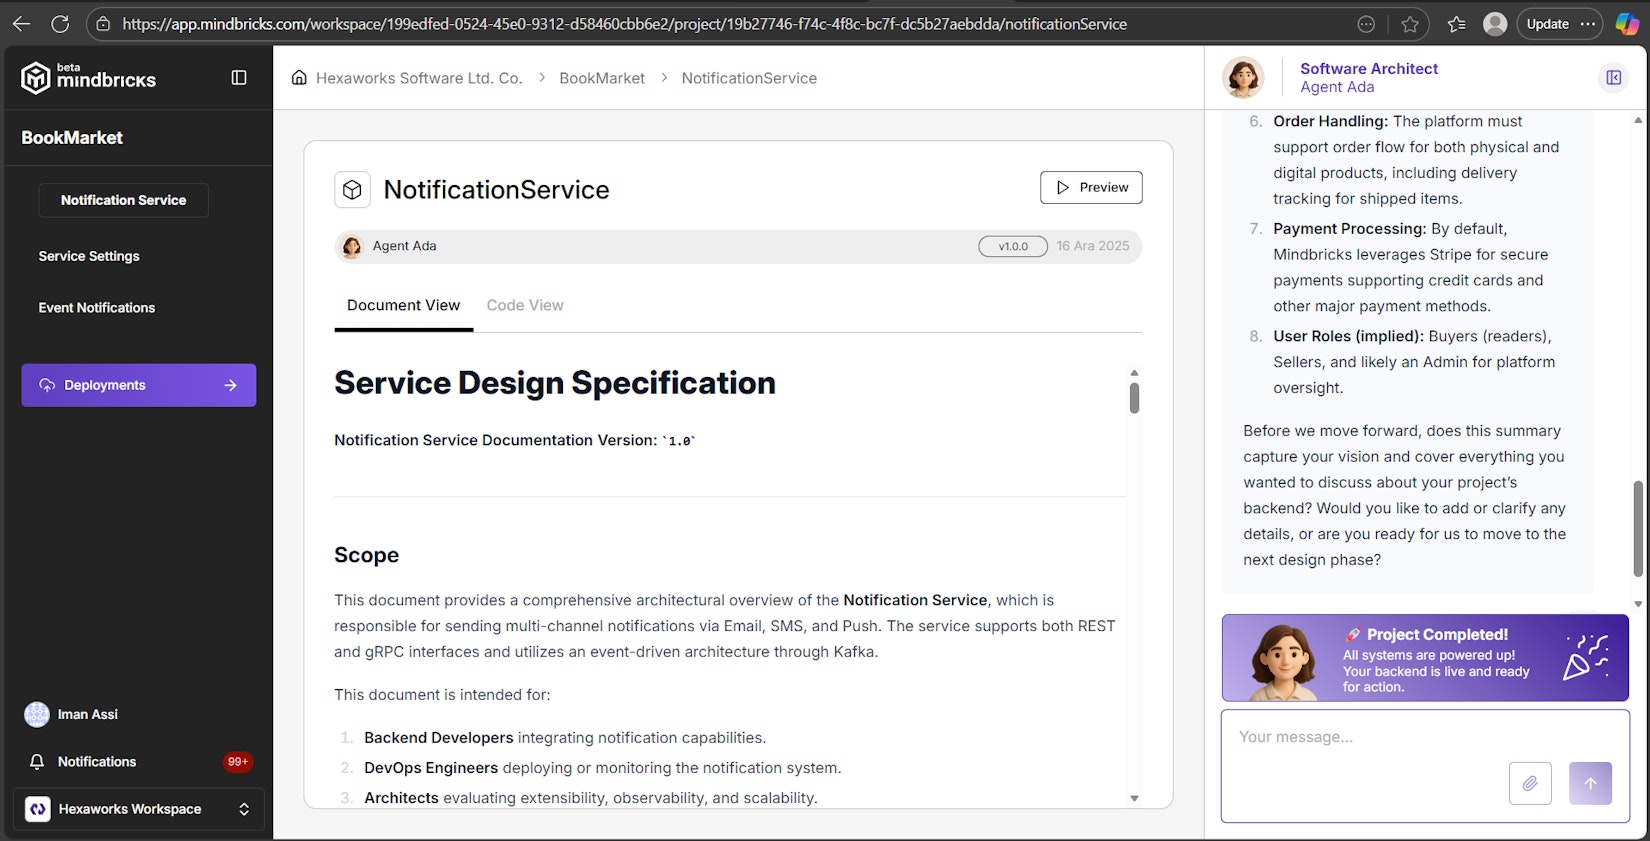Select the Document View tab

tap(403, 306)
